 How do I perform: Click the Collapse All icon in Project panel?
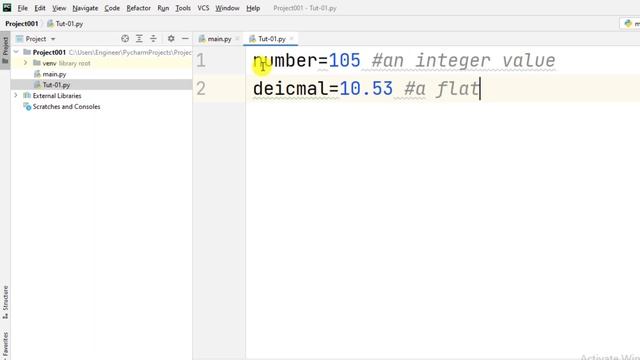tap(153, 38)
